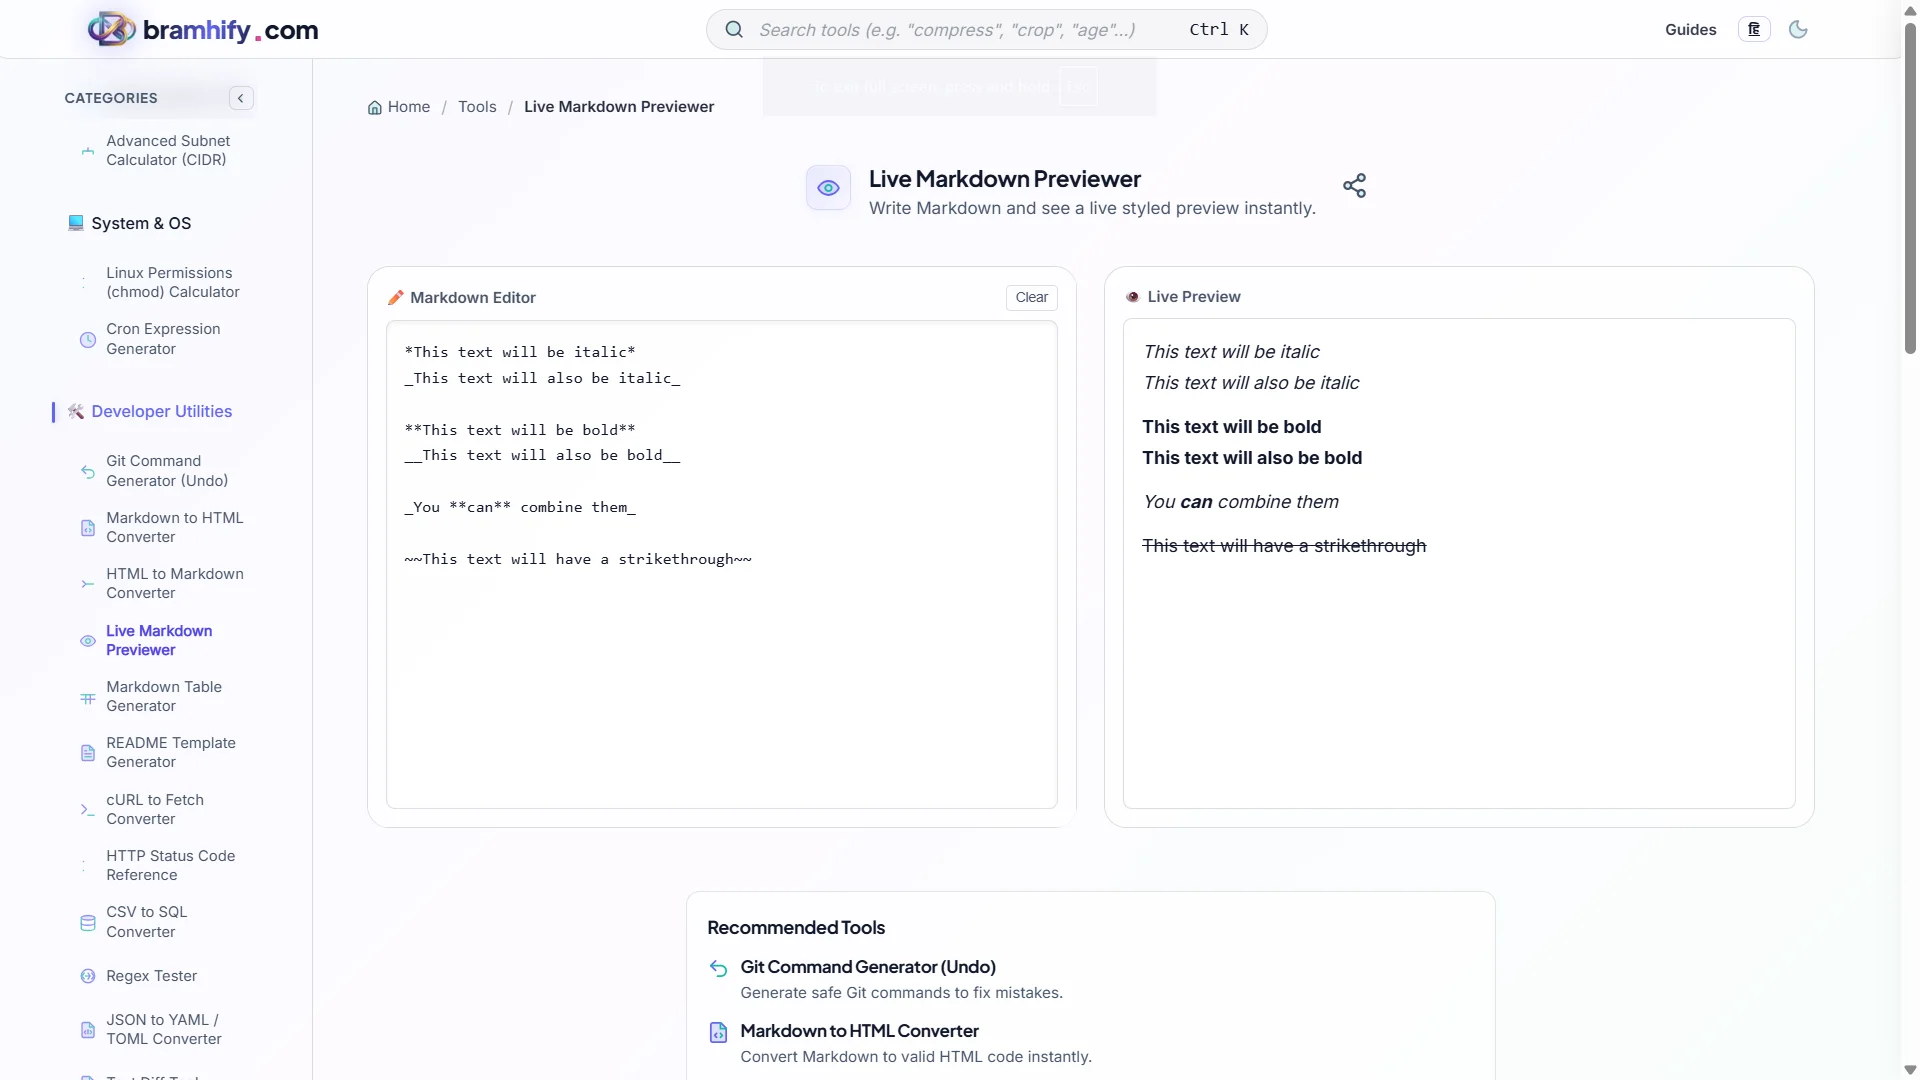The width and height of the screenshot is (1920, 1080).
Task: Toggle dark mode moon icon
Action: [x=1798, y=29]
